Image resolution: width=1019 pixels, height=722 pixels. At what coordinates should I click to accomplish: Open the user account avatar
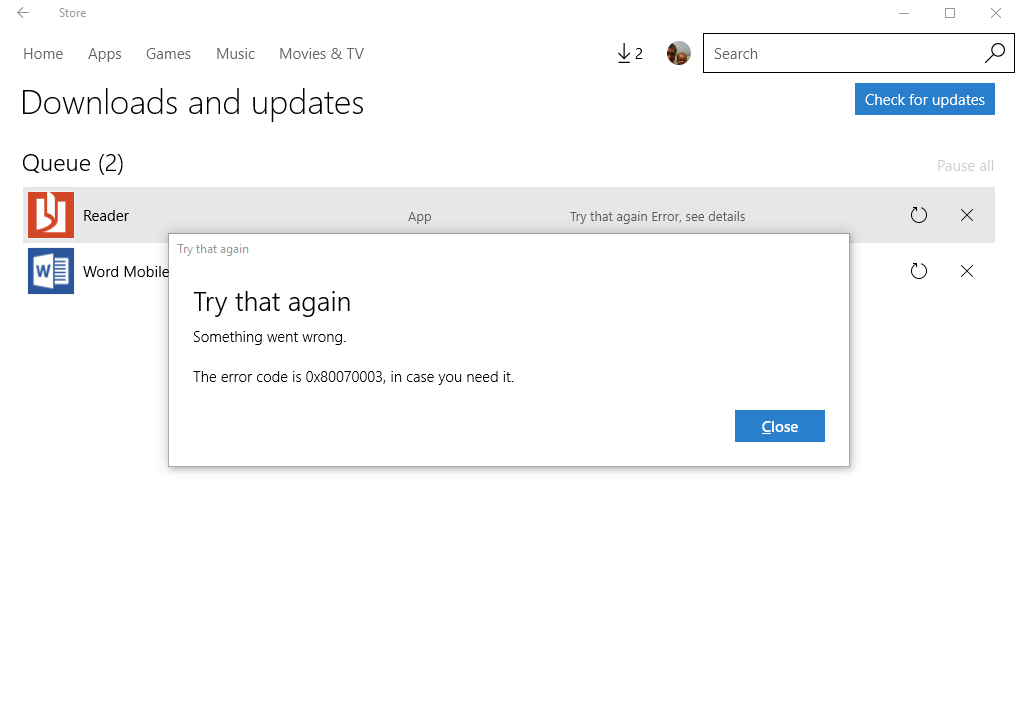[679, 54]
